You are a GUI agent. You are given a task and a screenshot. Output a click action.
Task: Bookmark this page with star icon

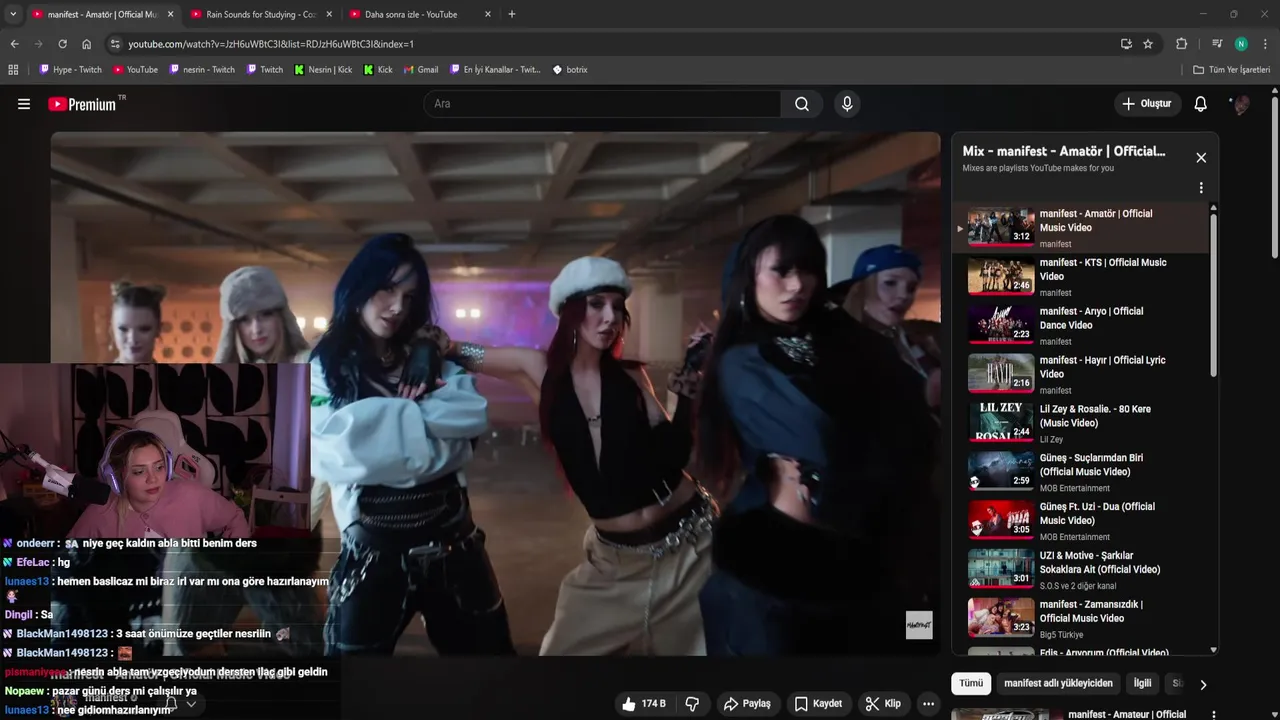coord(1148,44)
